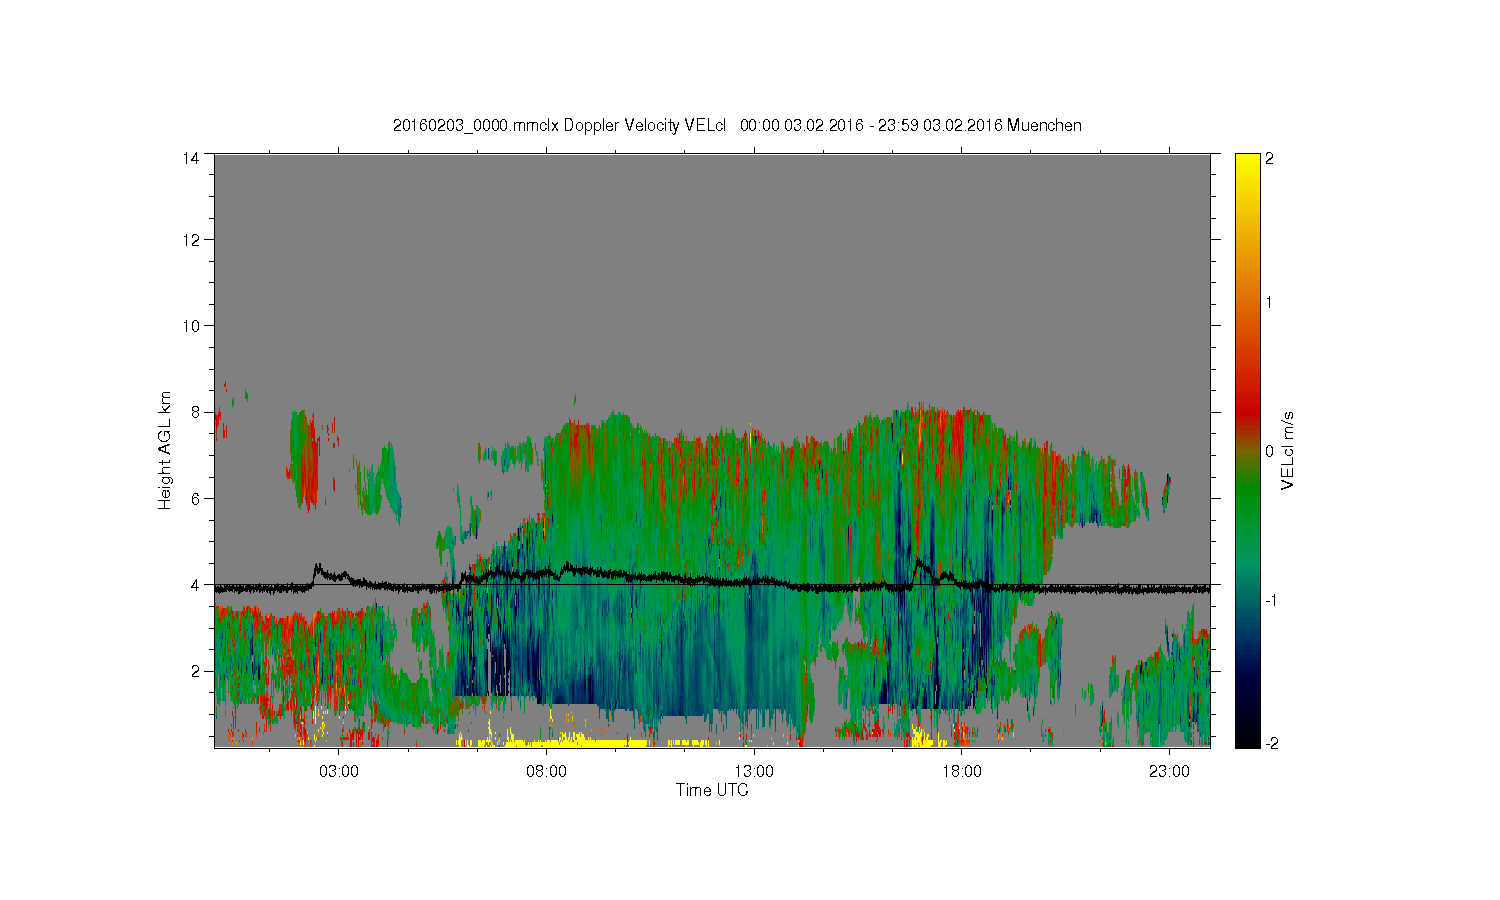Click the height axis label "14"

coord(191,158)
